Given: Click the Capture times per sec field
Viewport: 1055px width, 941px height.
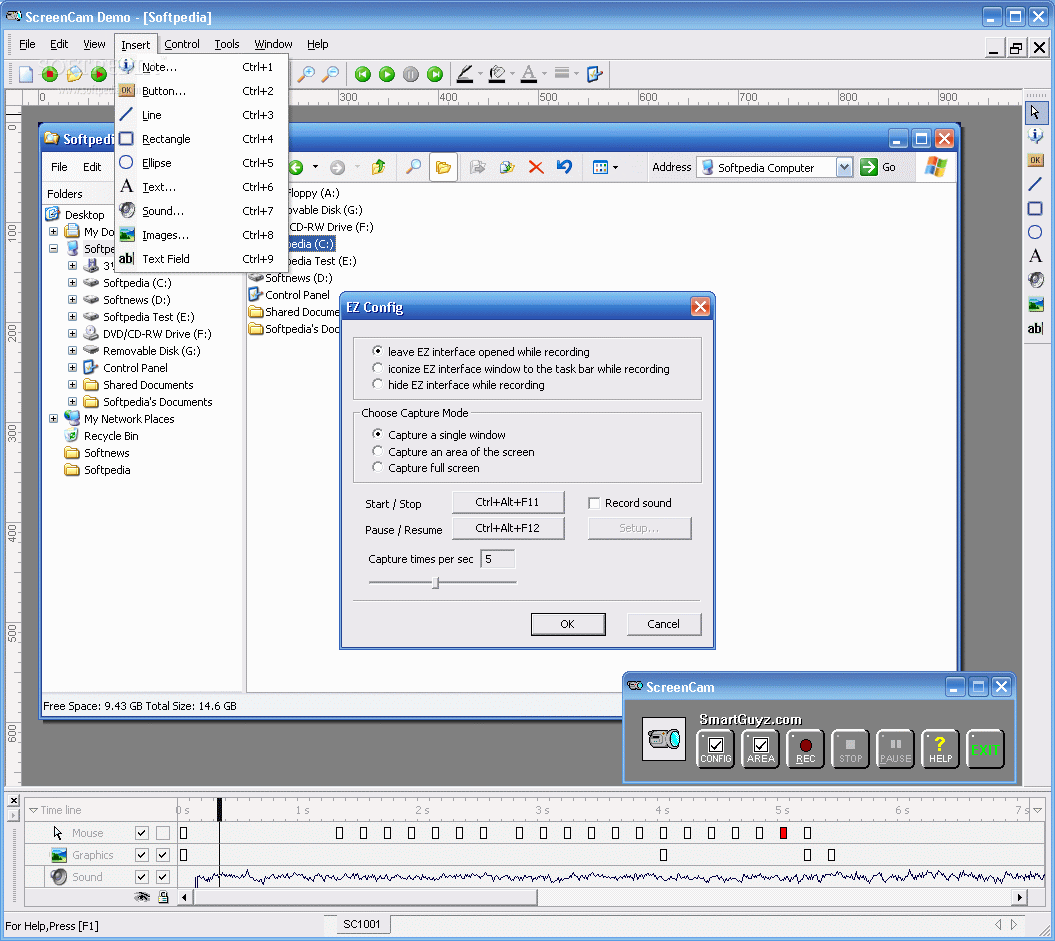Looking at the screenshot, I should pos(498,559).
